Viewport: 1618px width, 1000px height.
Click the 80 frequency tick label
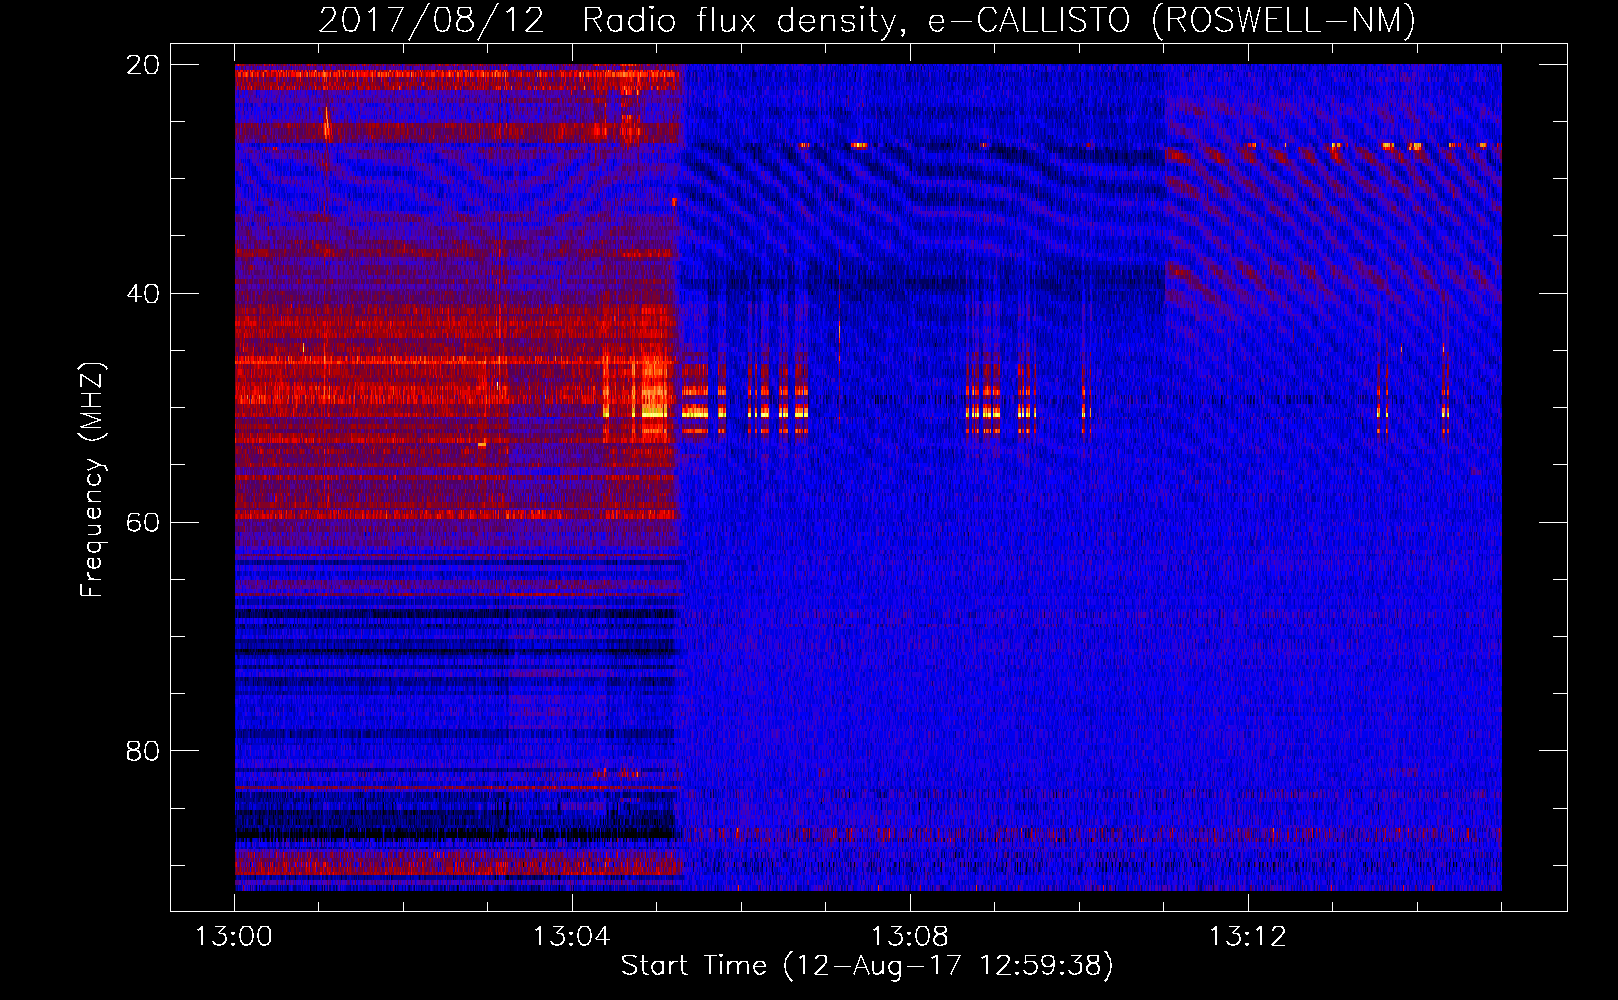coord(143,751)
